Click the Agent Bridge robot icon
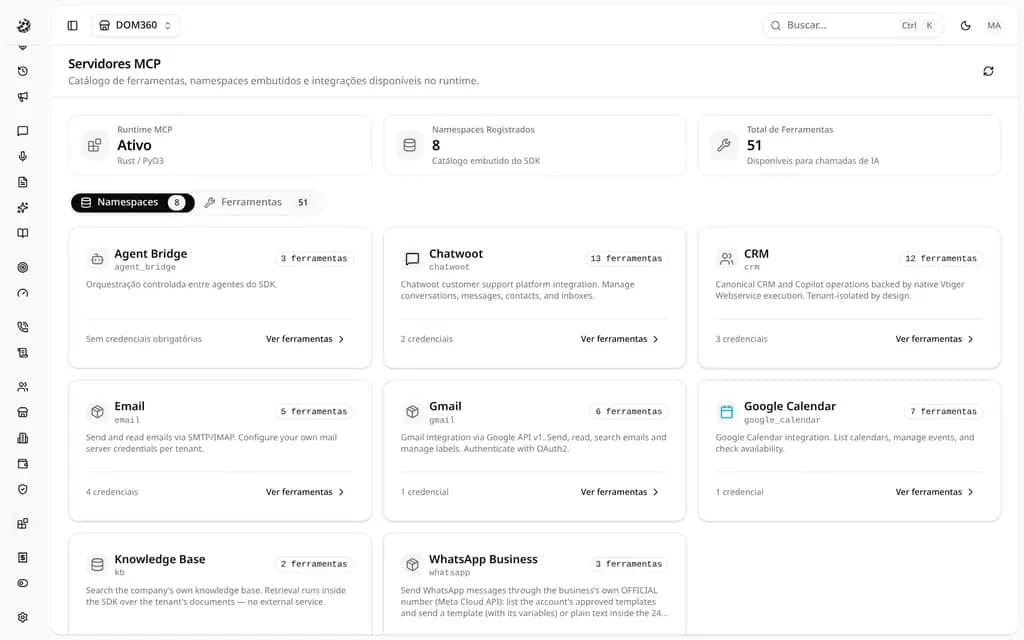The width and height of the screenshot is (1024, 640). 97,259
